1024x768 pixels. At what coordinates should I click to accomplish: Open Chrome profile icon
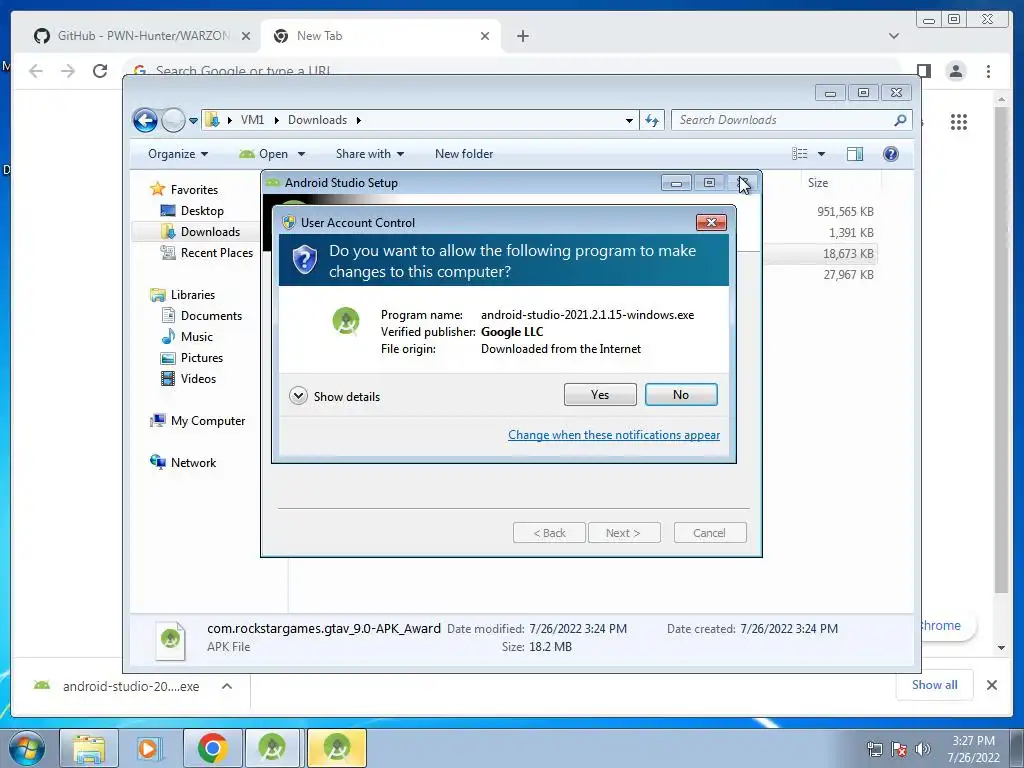(956, 71)
